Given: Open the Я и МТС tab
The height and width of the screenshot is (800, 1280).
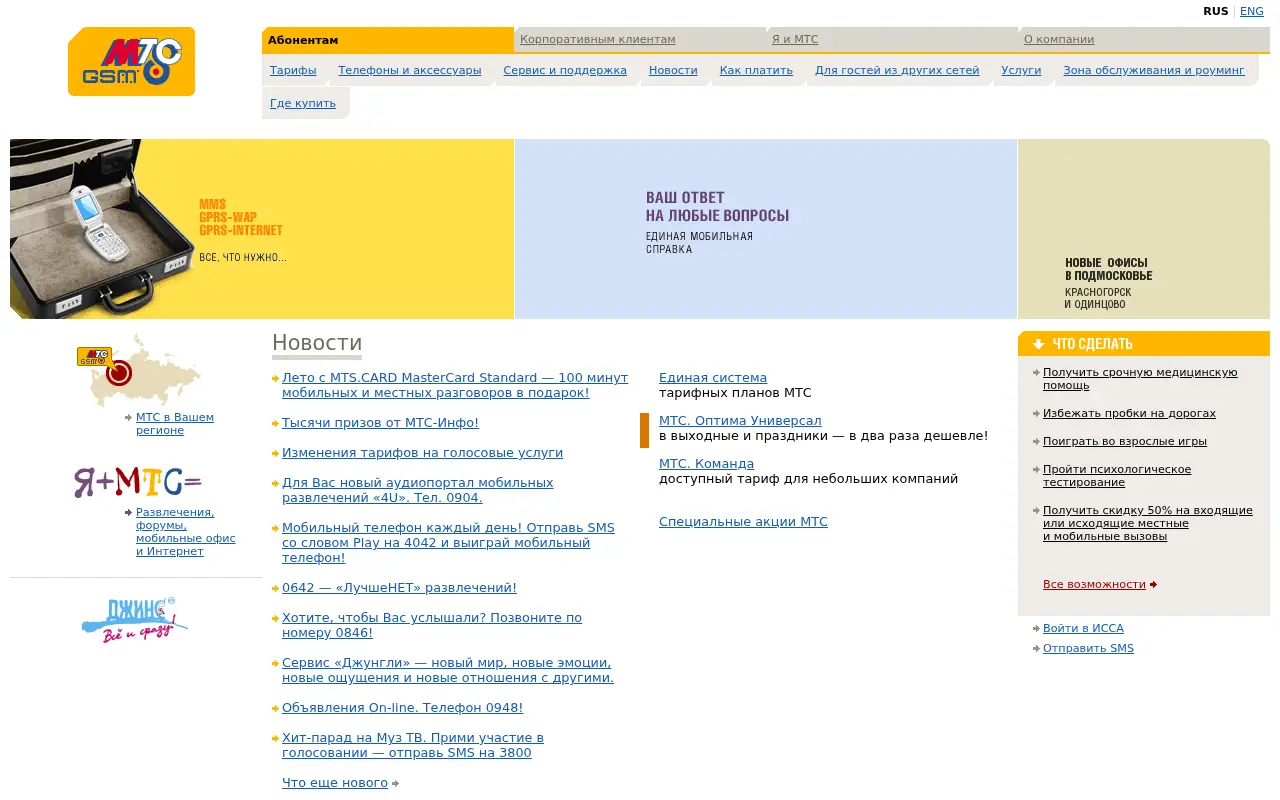Looking at the screenshot, I should coord(795,40).
